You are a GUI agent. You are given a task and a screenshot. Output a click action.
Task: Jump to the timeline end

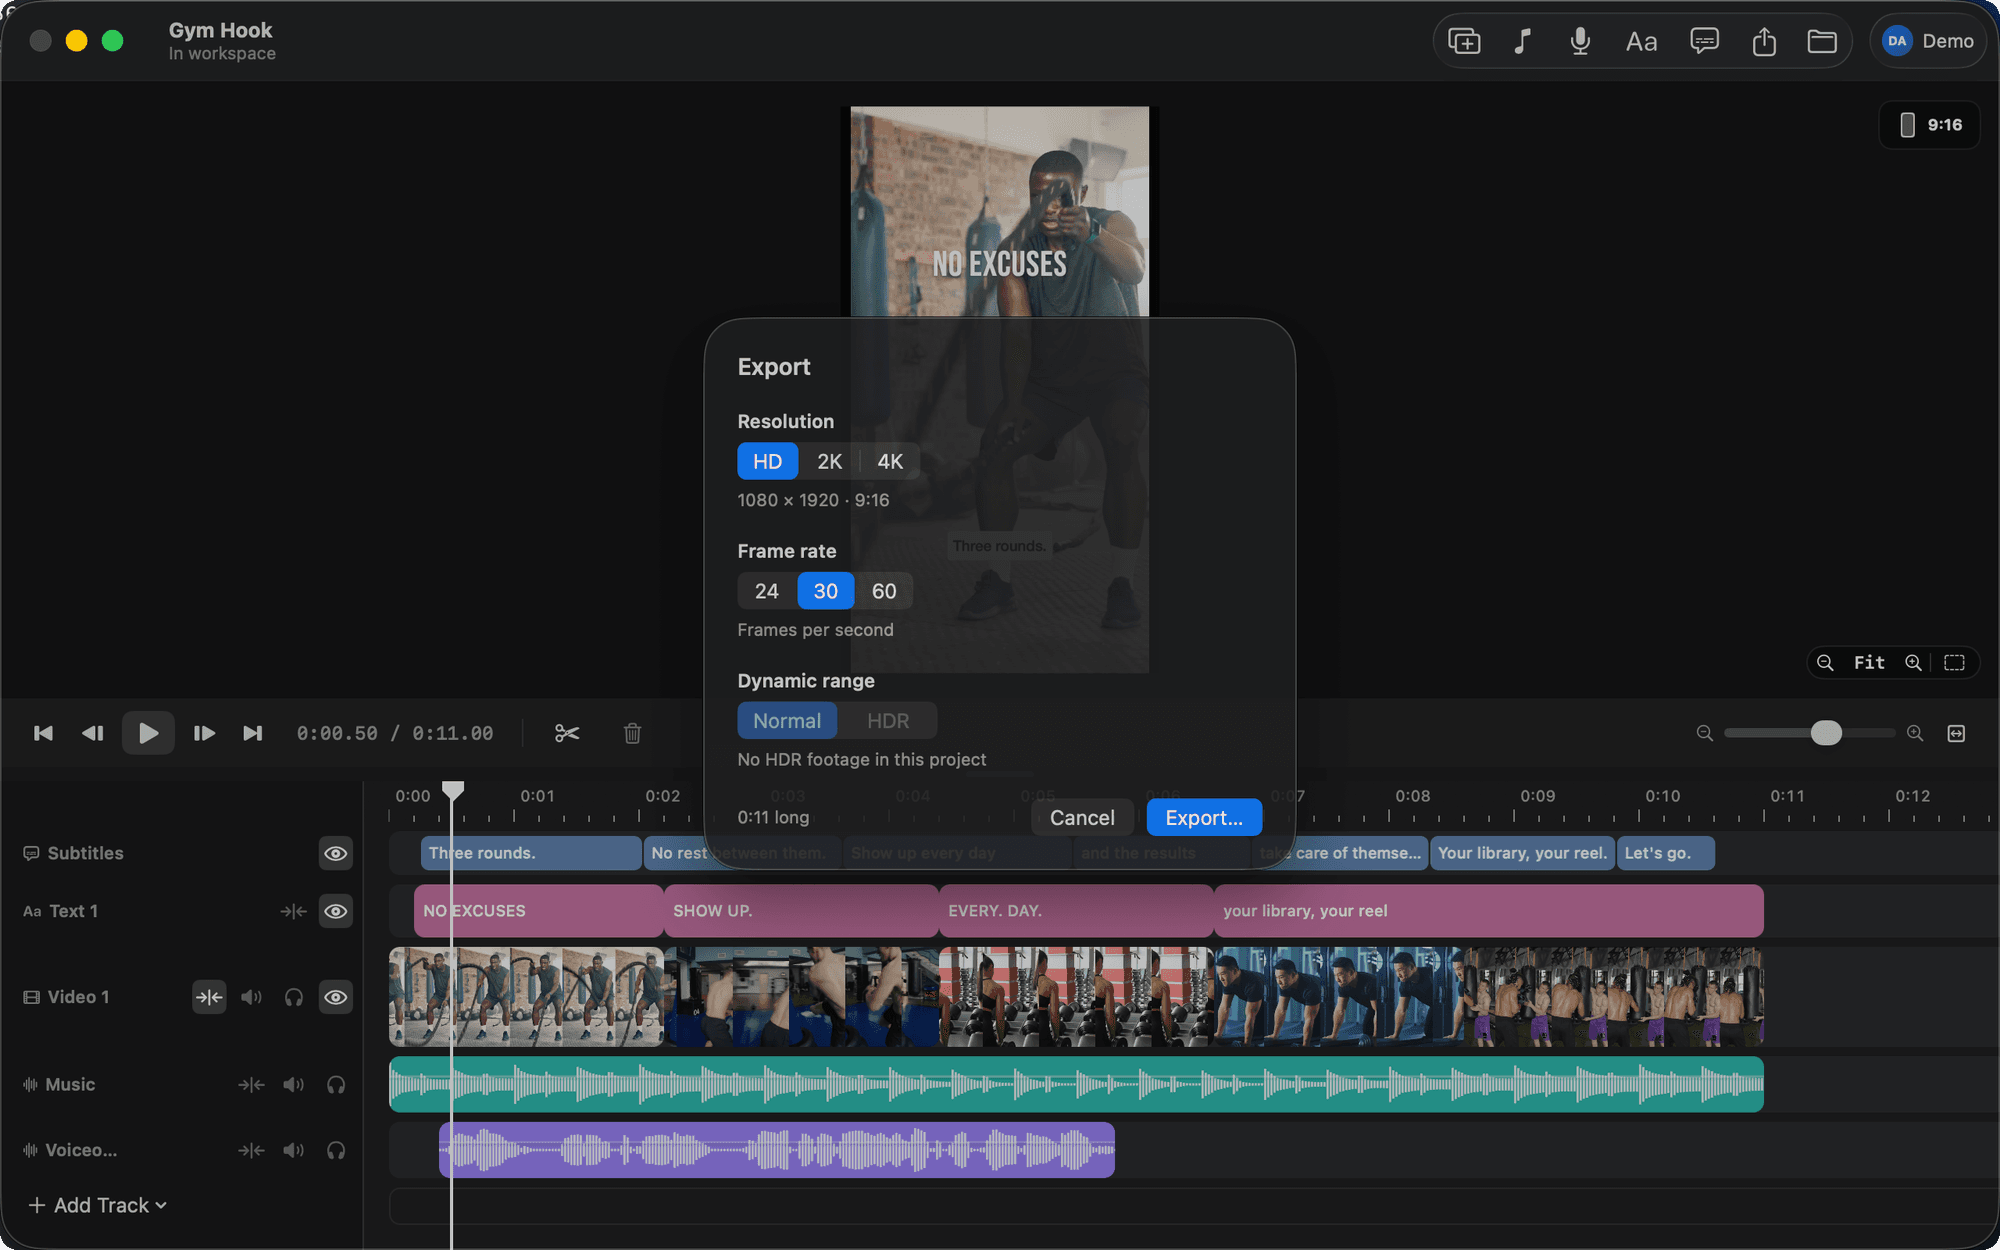coord(253,733)
